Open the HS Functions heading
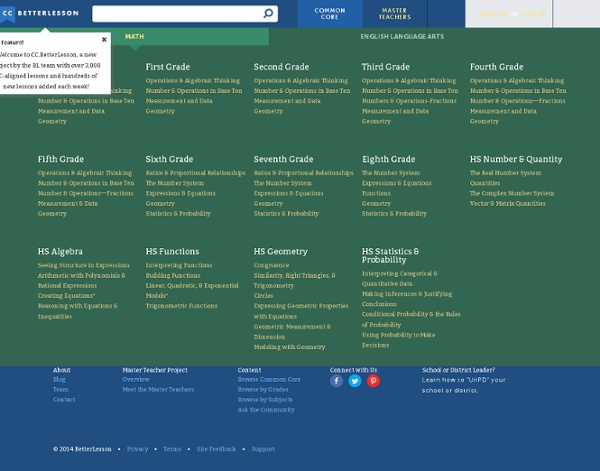This screenshot has width=600, height=471. tap(172, 251)
